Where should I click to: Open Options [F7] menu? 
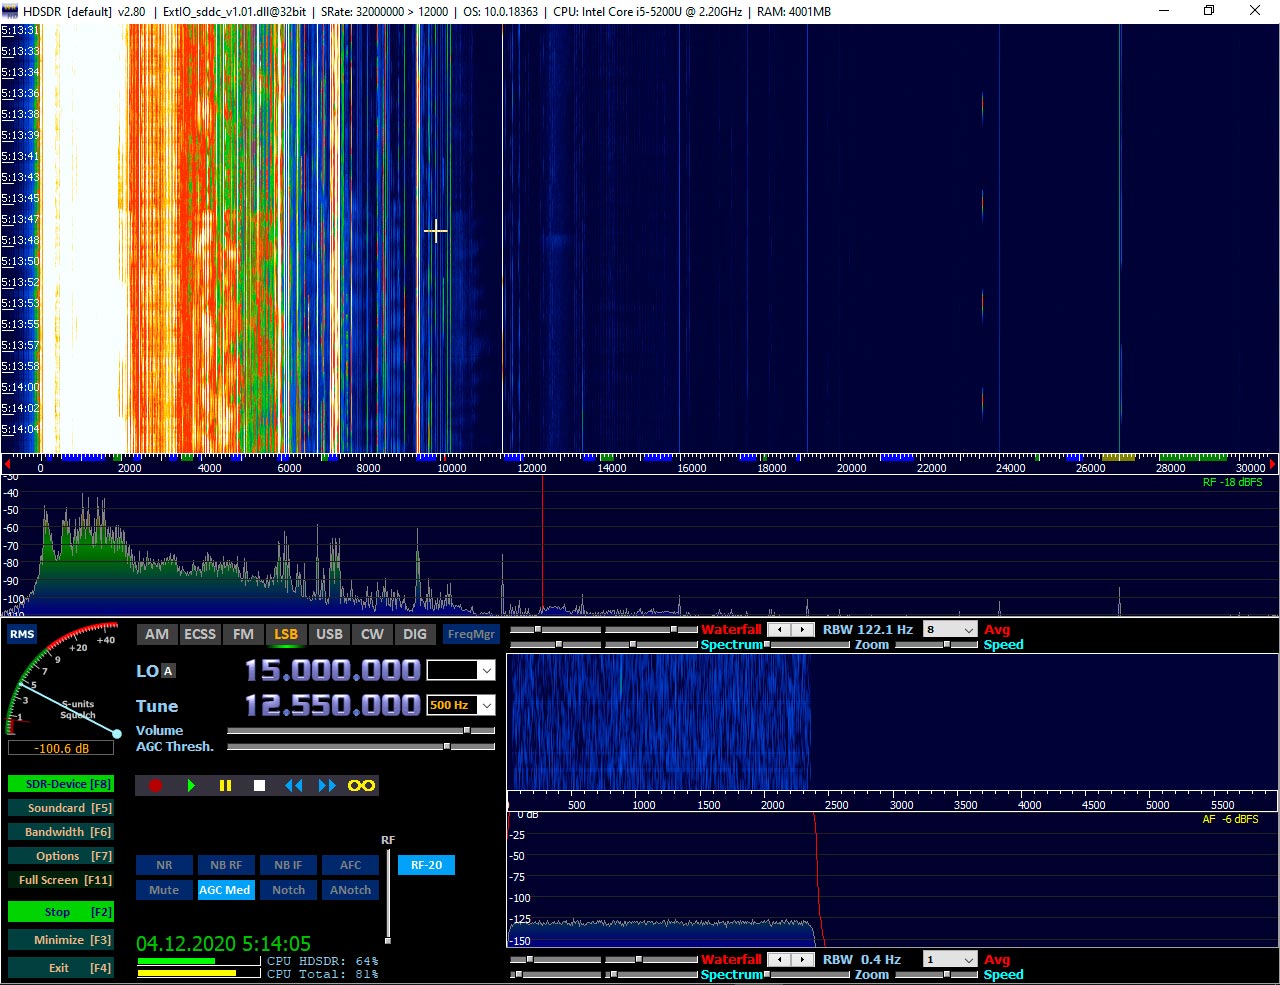[60, 856]
